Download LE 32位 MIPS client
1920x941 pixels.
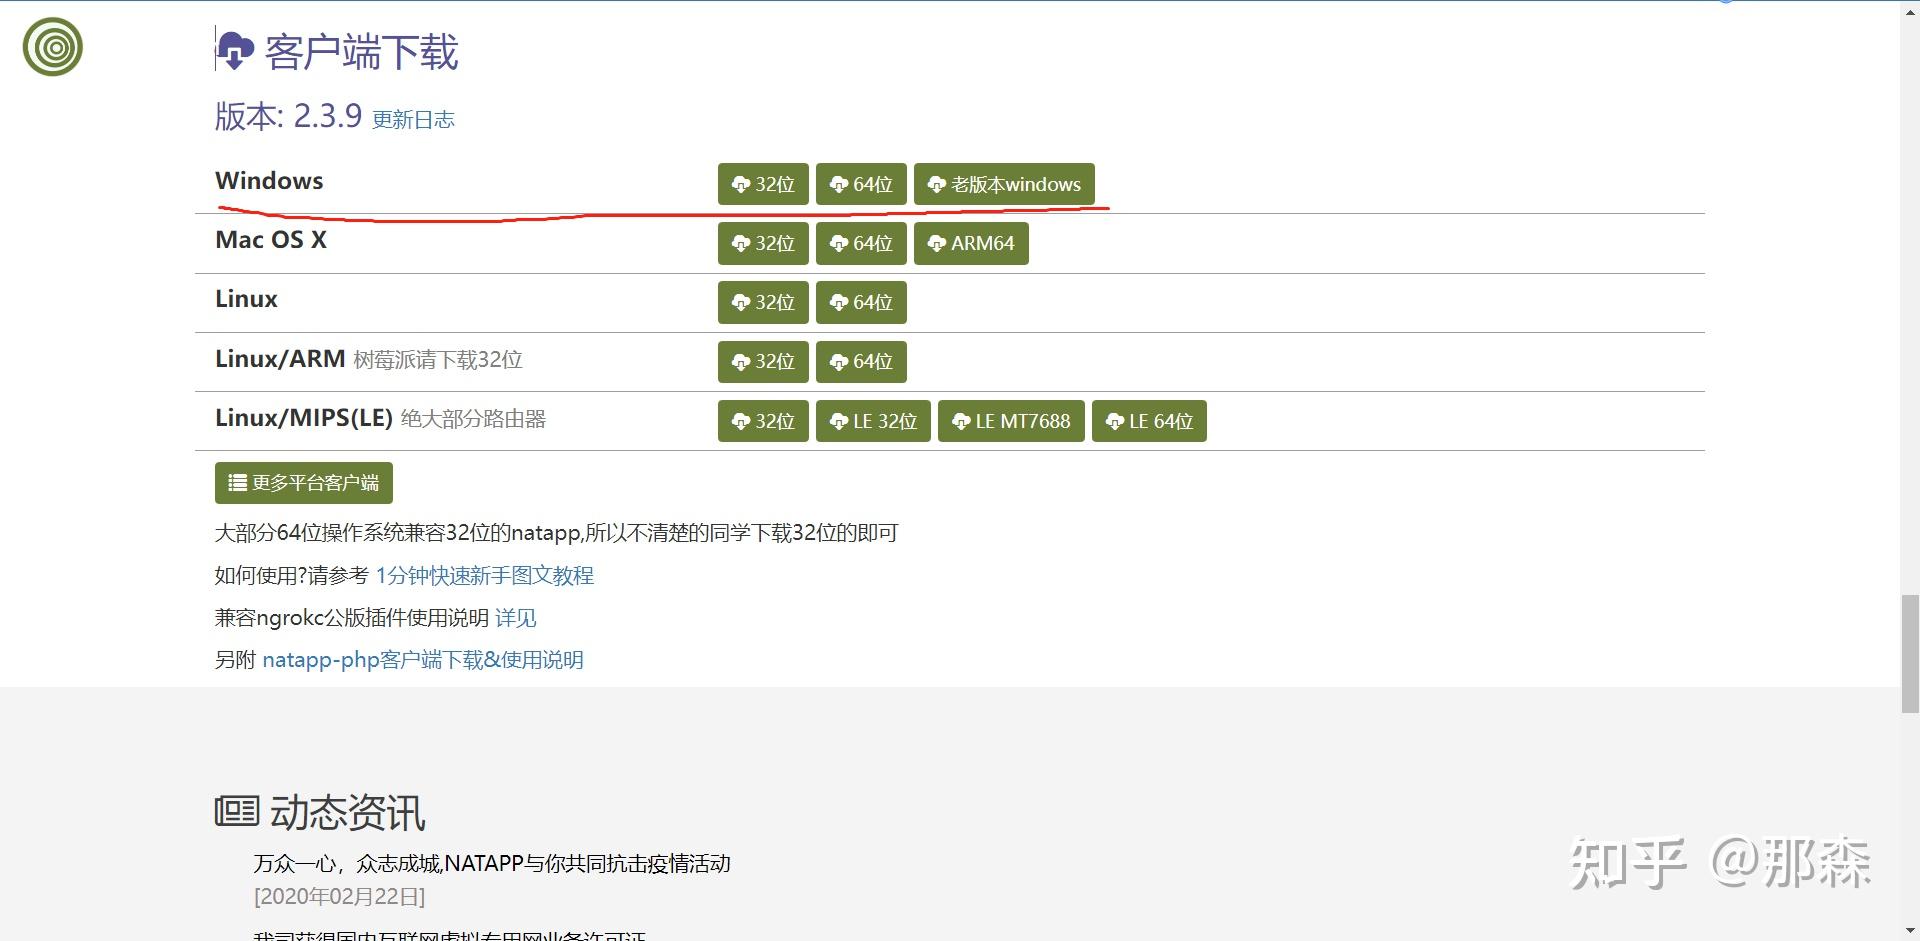(872, 421)
